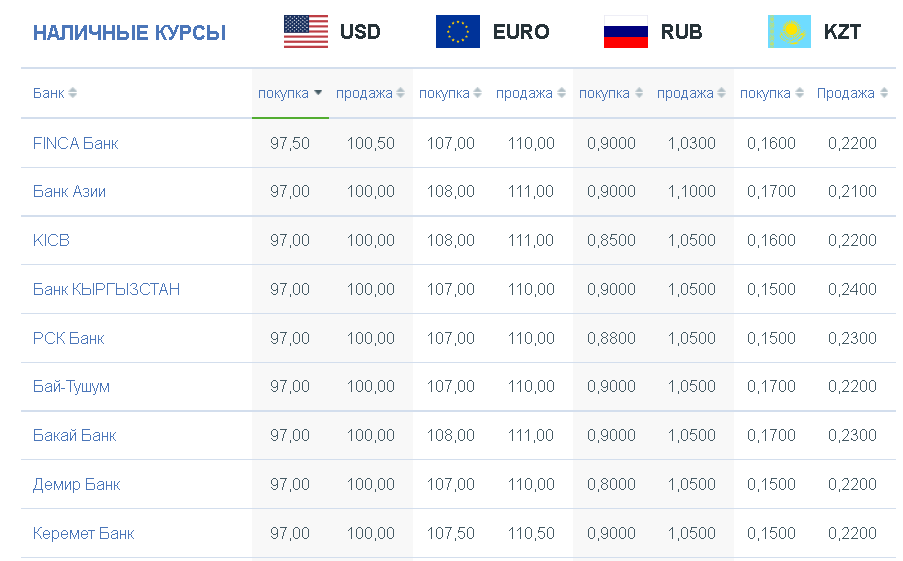Click the USA flag icon
903x561 pixels.
tap(306, 31)
